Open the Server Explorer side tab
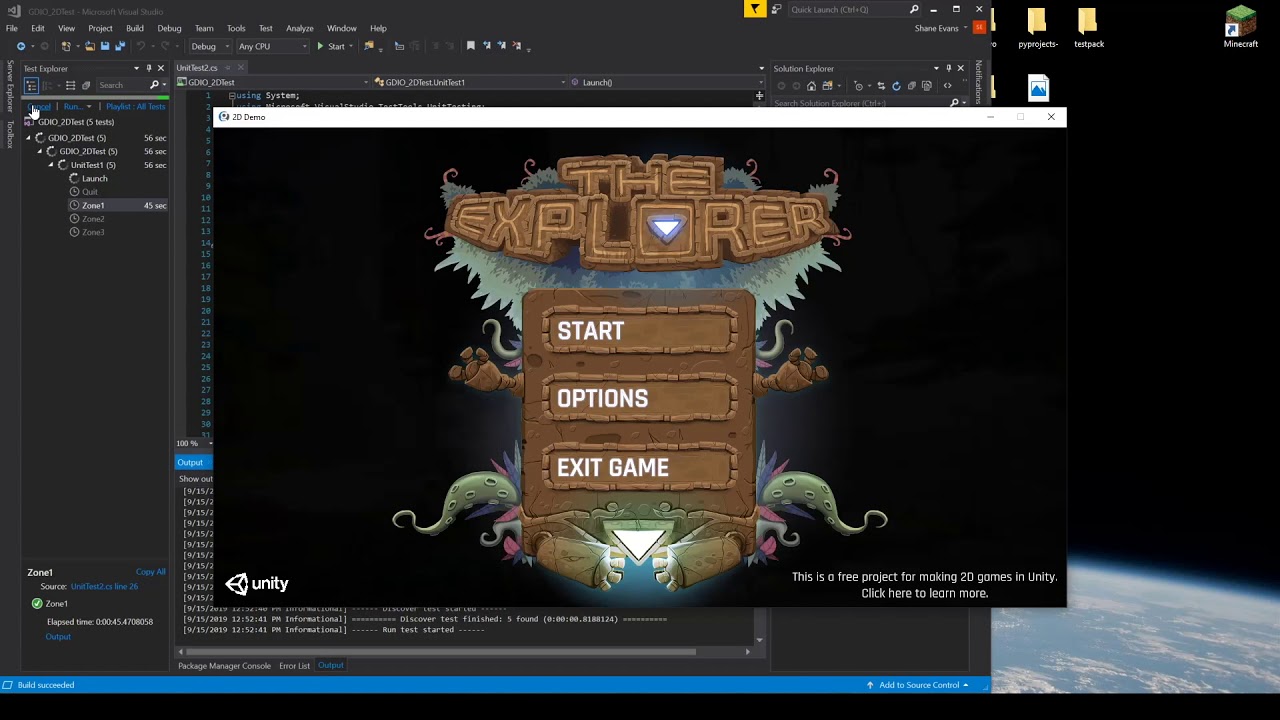 [x=10, y=87]
